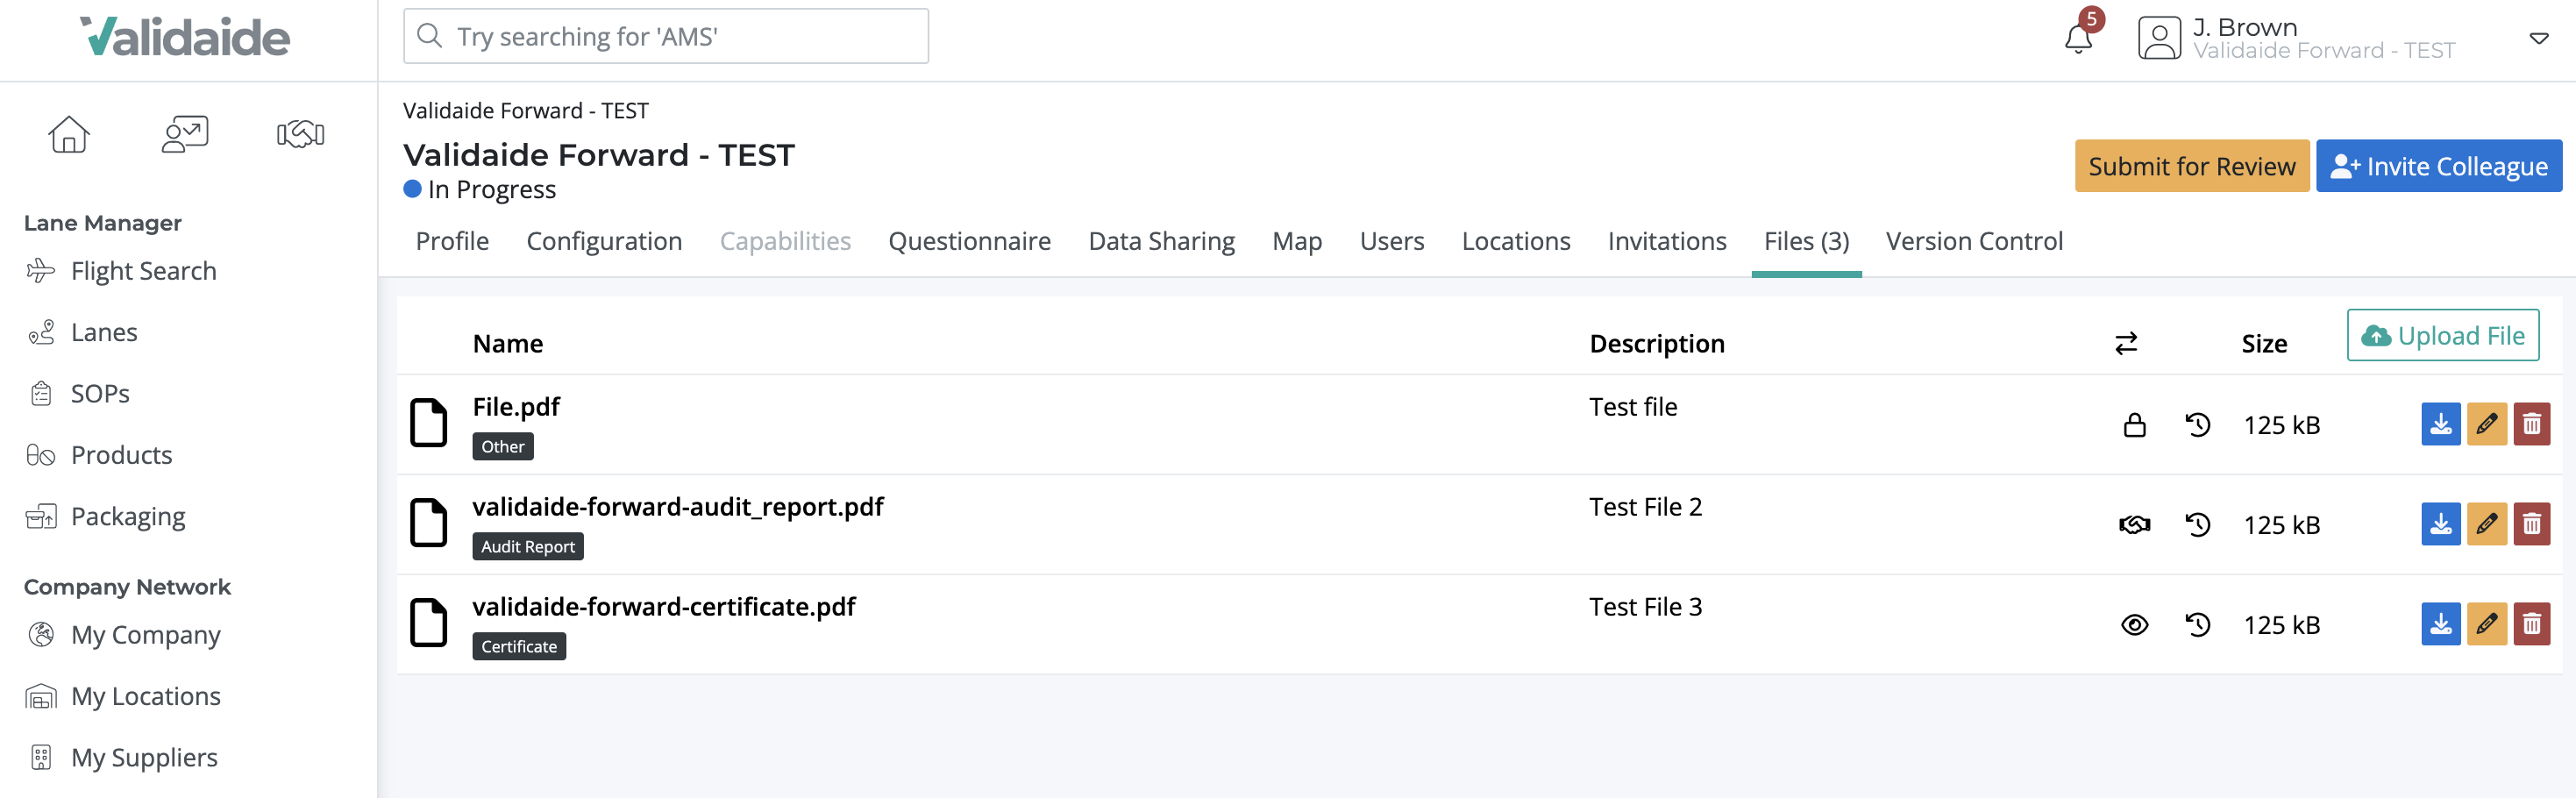This screenshot has height=798, width=2576.
Task: Switch to the Map tab
Action: click(1297, 241)
